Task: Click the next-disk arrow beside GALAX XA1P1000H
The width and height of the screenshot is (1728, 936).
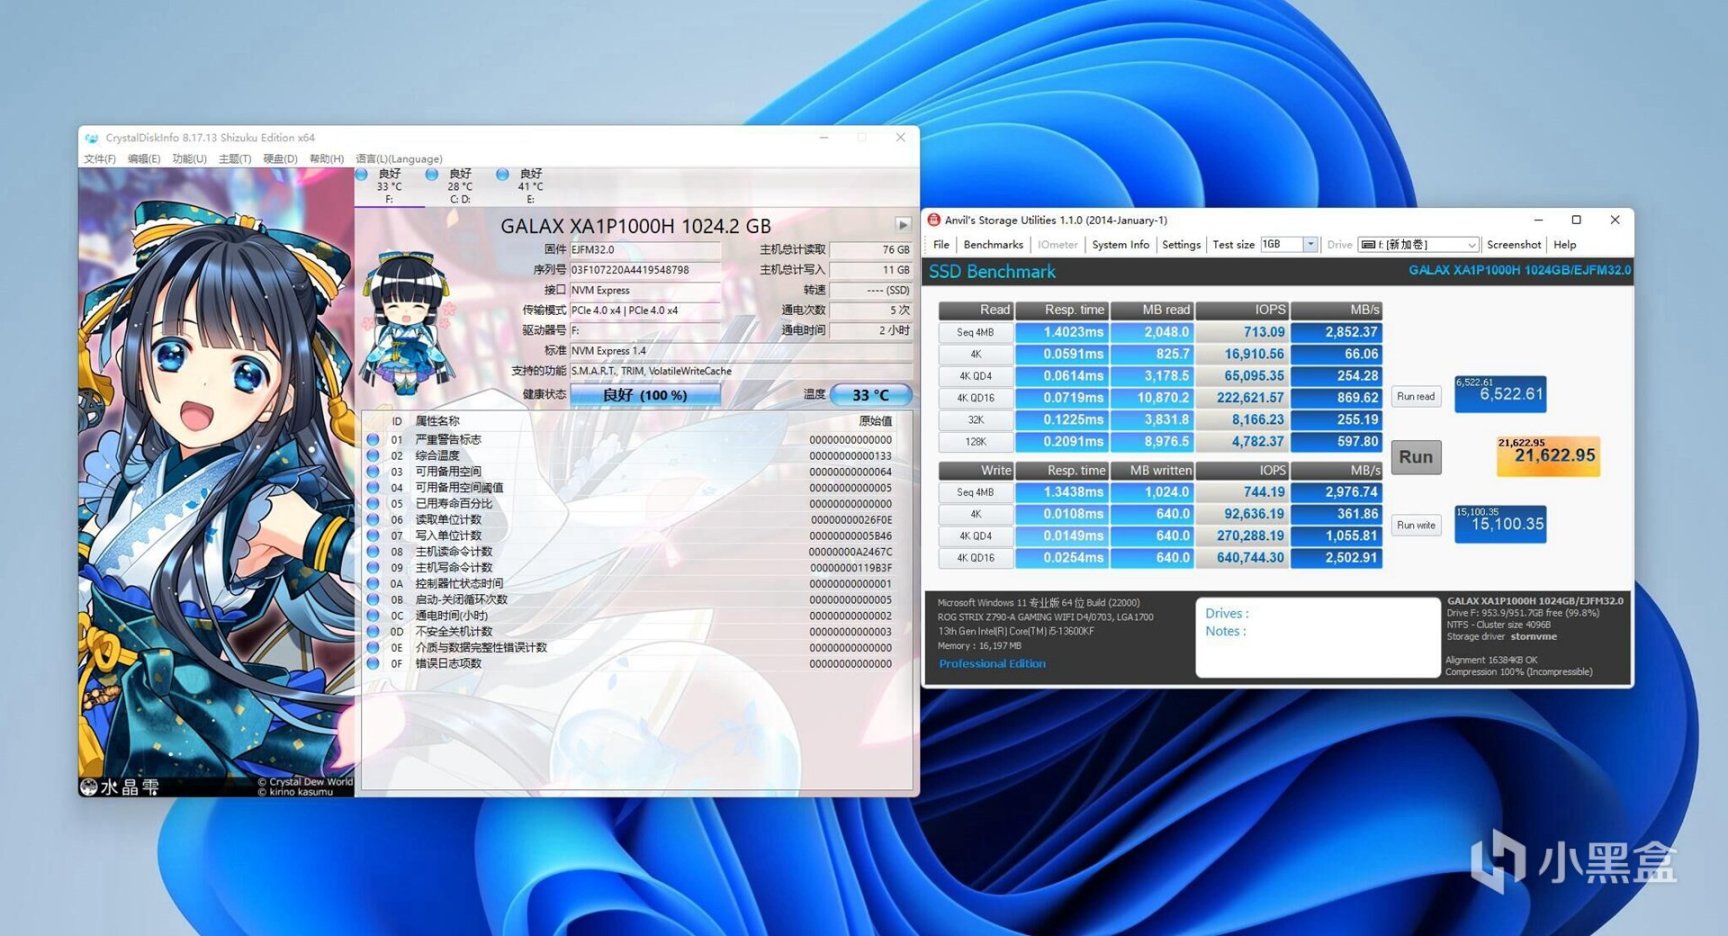Action: [x=903, y=225]
